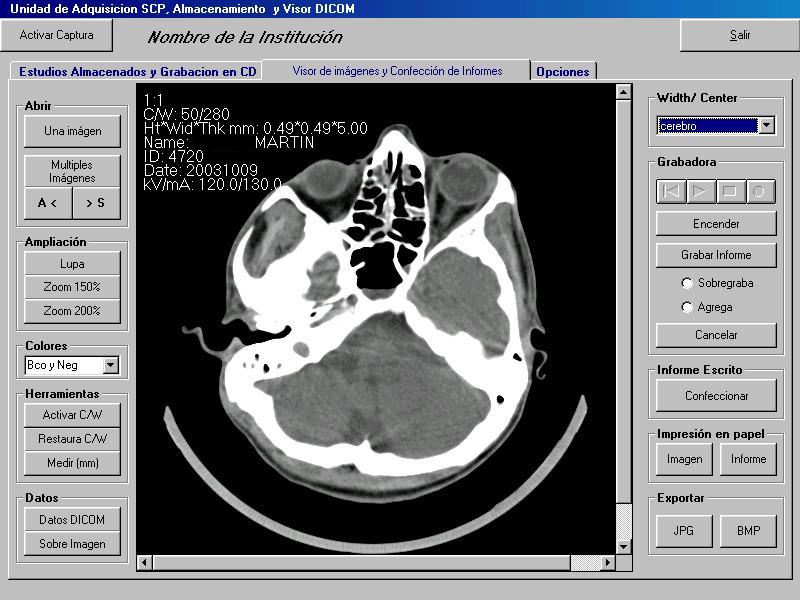Select the Sobregraba radio option

pos(687,283)
